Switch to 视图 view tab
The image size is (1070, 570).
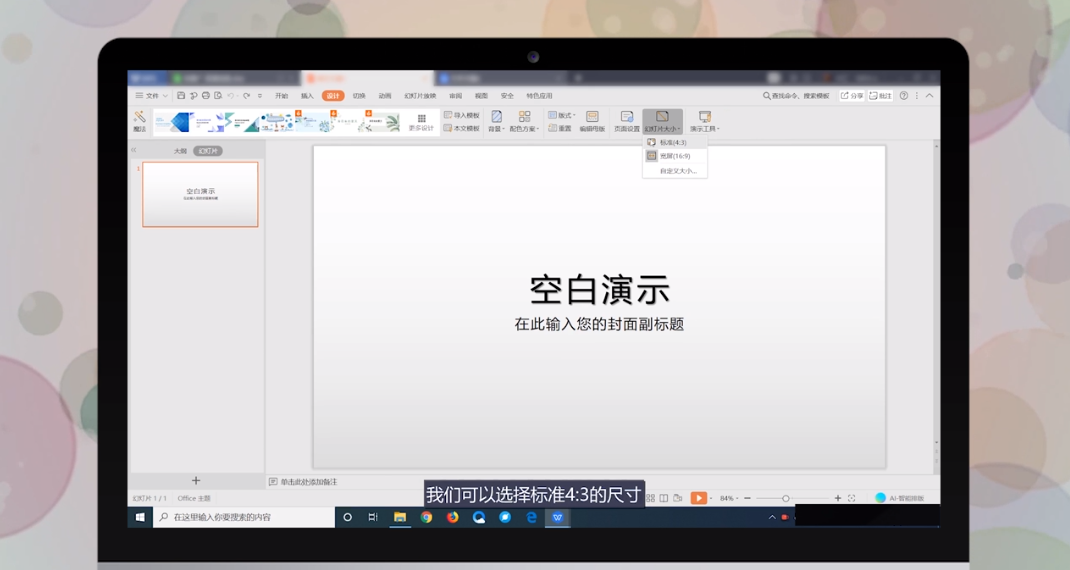481,96
